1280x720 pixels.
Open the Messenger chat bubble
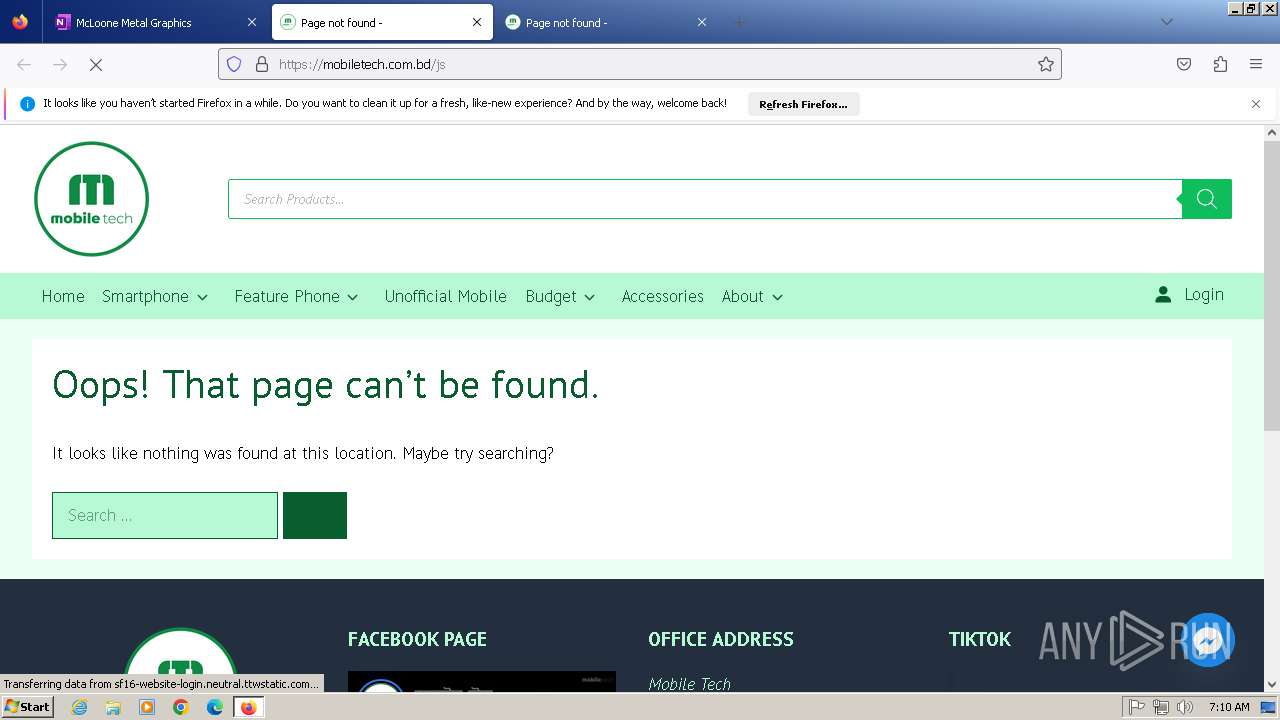click(1207, 641)
